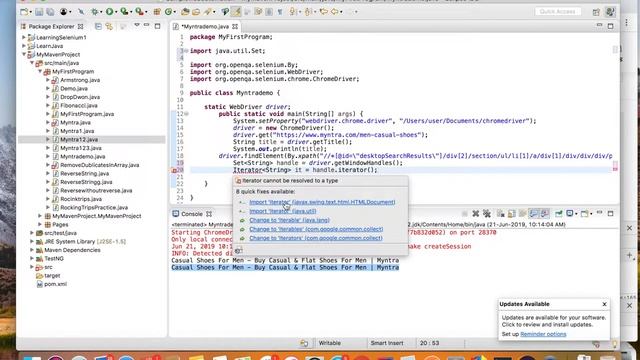This screenshot has width=640, height=360.
Task: Click Change to 'Iterators' (com.google.common.collect) fix
Action: 316,238
